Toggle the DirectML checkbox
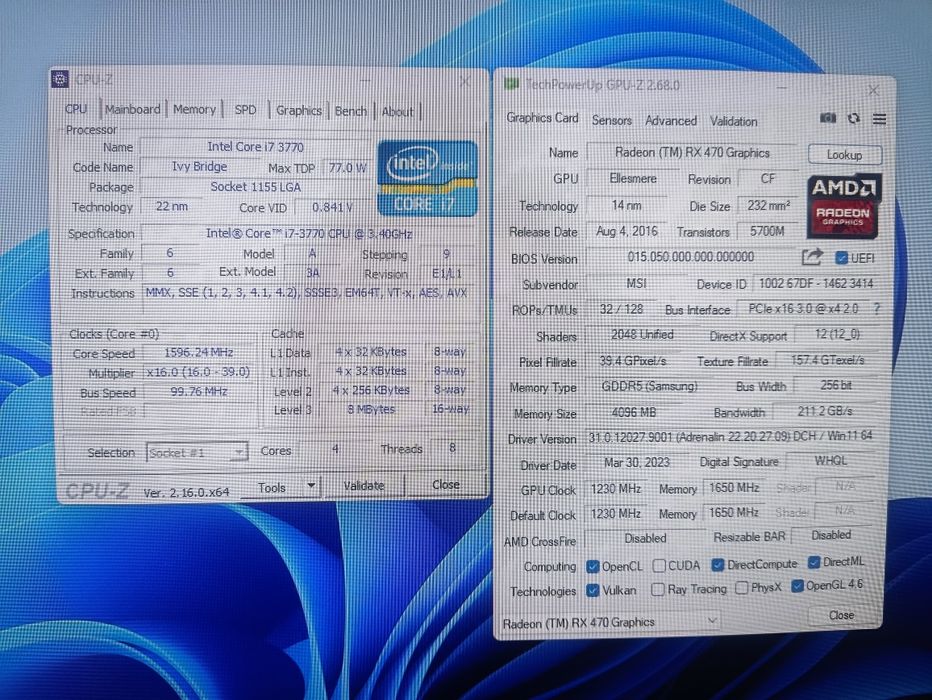Screen dimensions: 932x700 (x=814, y=562)
